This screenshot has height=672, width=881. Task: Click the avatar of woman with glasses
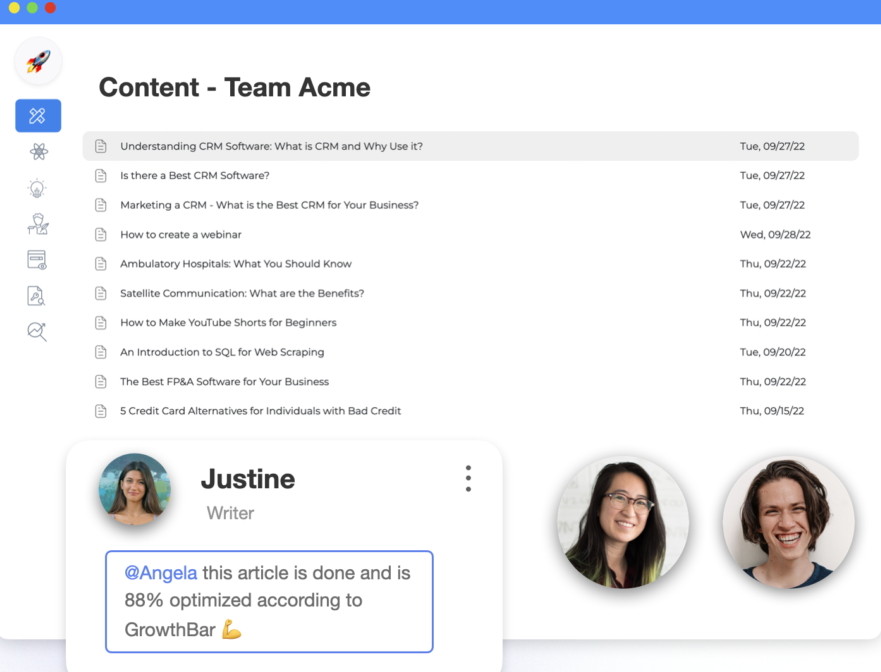(623, 522)
